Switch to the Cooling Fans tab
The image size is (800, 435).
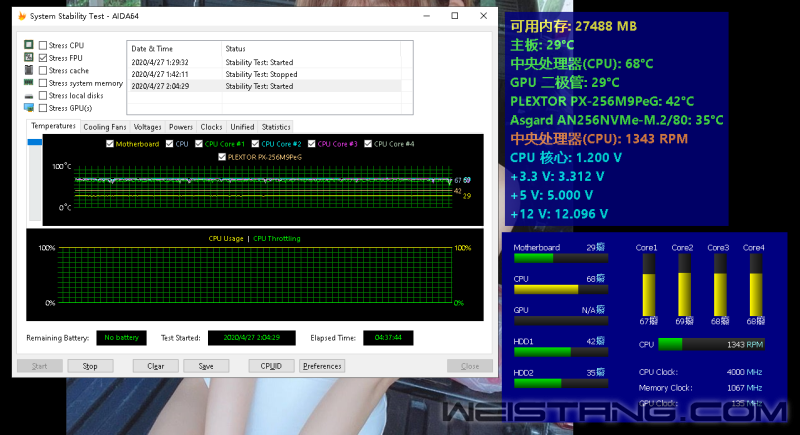tap(105, 127)
